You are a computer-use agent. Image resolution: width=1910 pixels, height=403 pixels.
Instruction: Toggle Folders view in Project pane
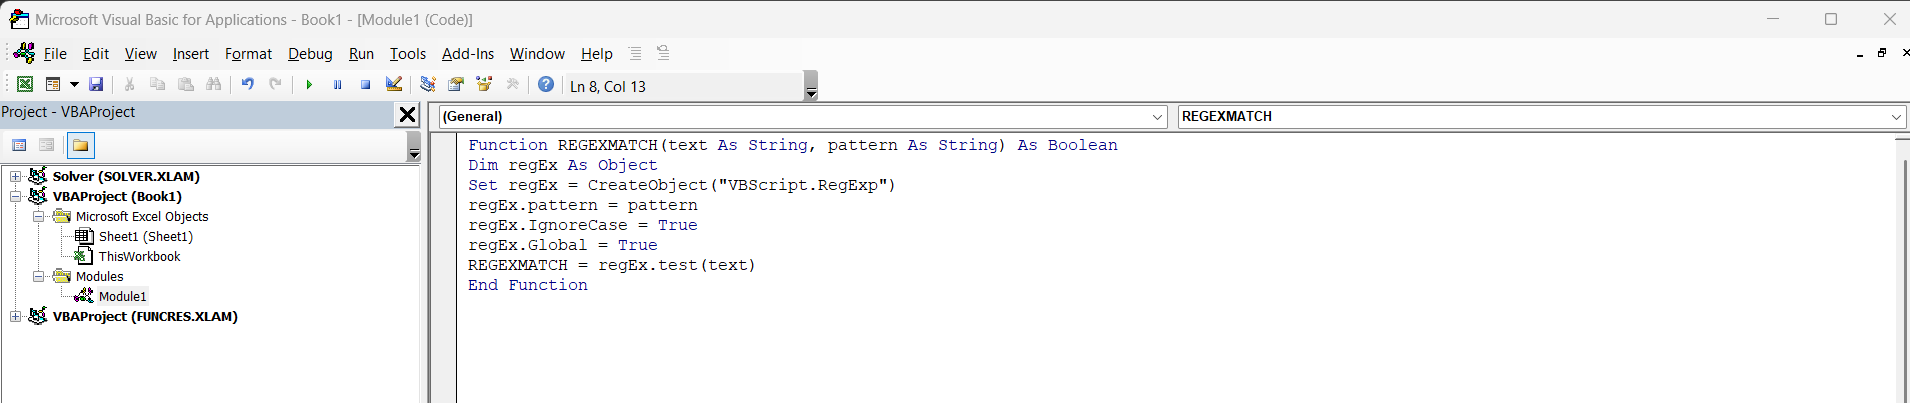(x=81, y=146)
